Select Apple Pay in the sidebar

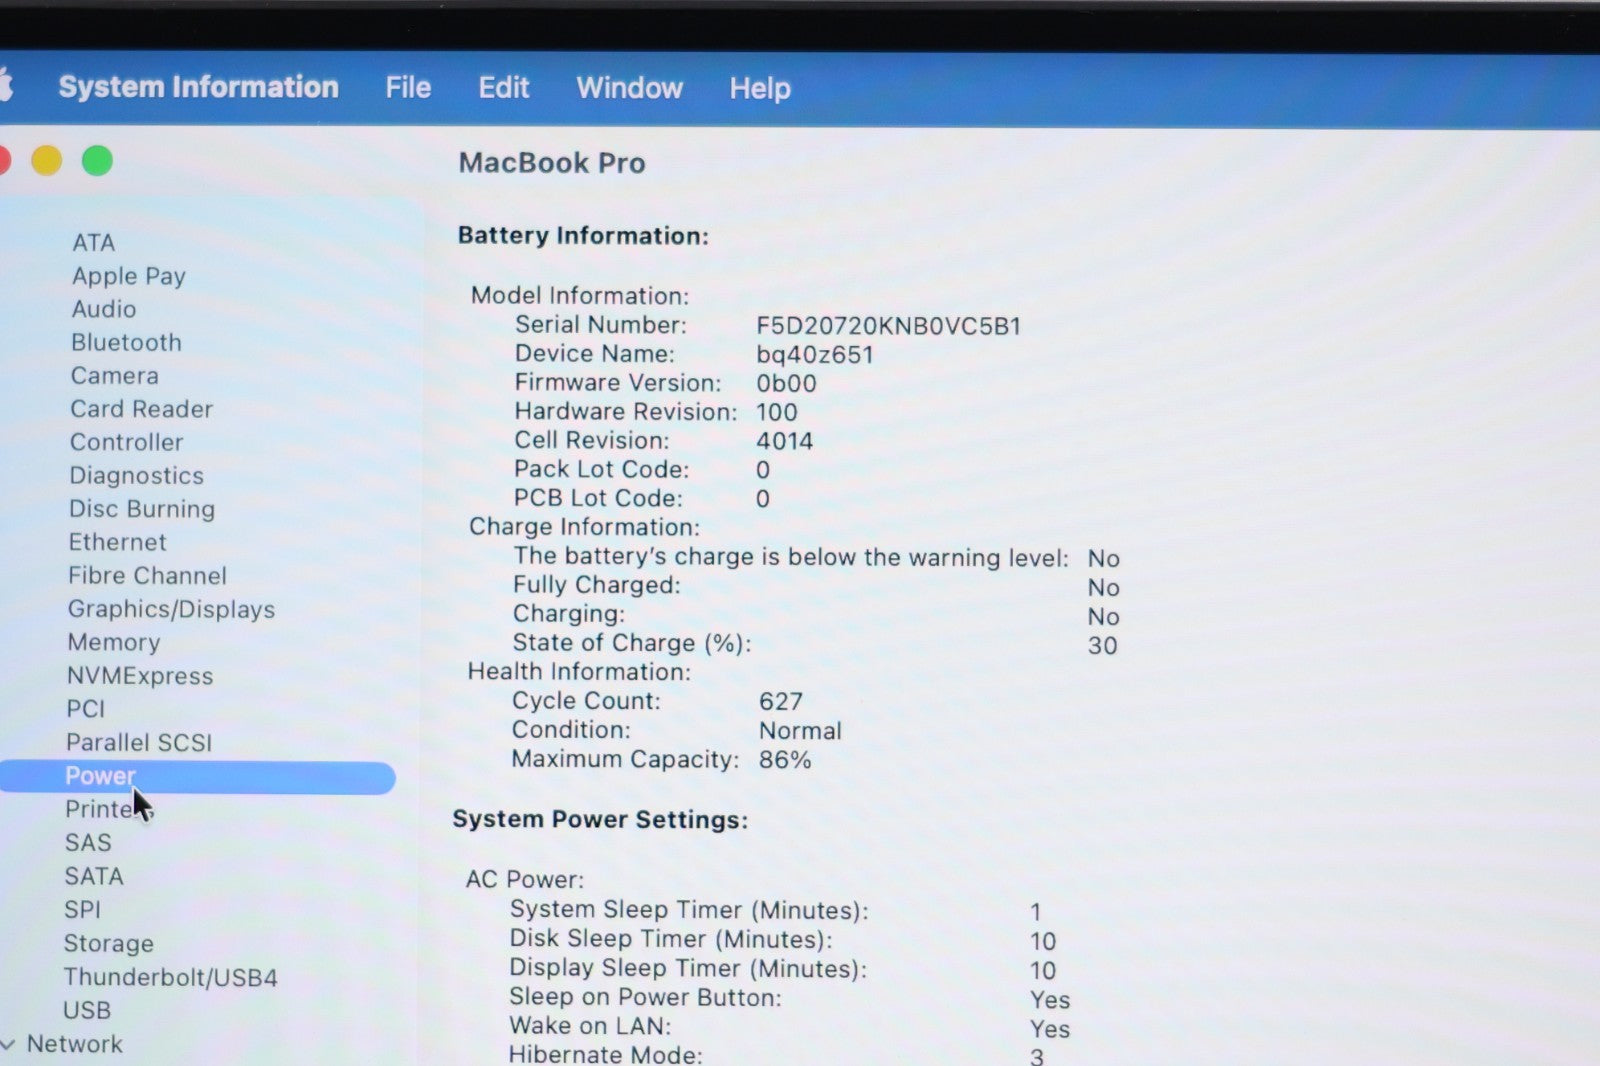tap(128, 276)
